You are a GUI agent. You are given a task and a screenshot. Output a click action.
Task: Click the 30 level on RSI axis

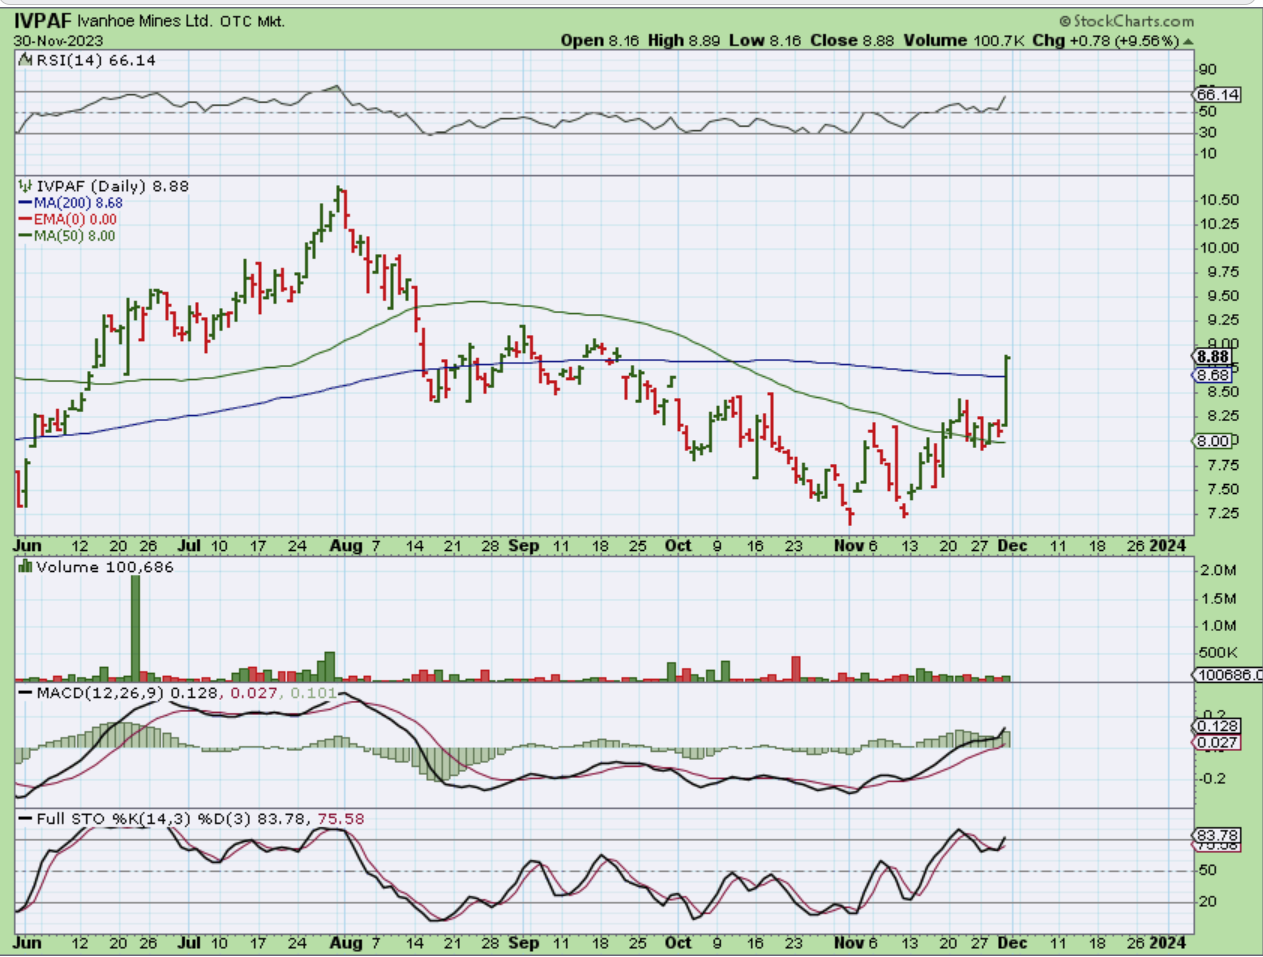tap(1207, 132)
